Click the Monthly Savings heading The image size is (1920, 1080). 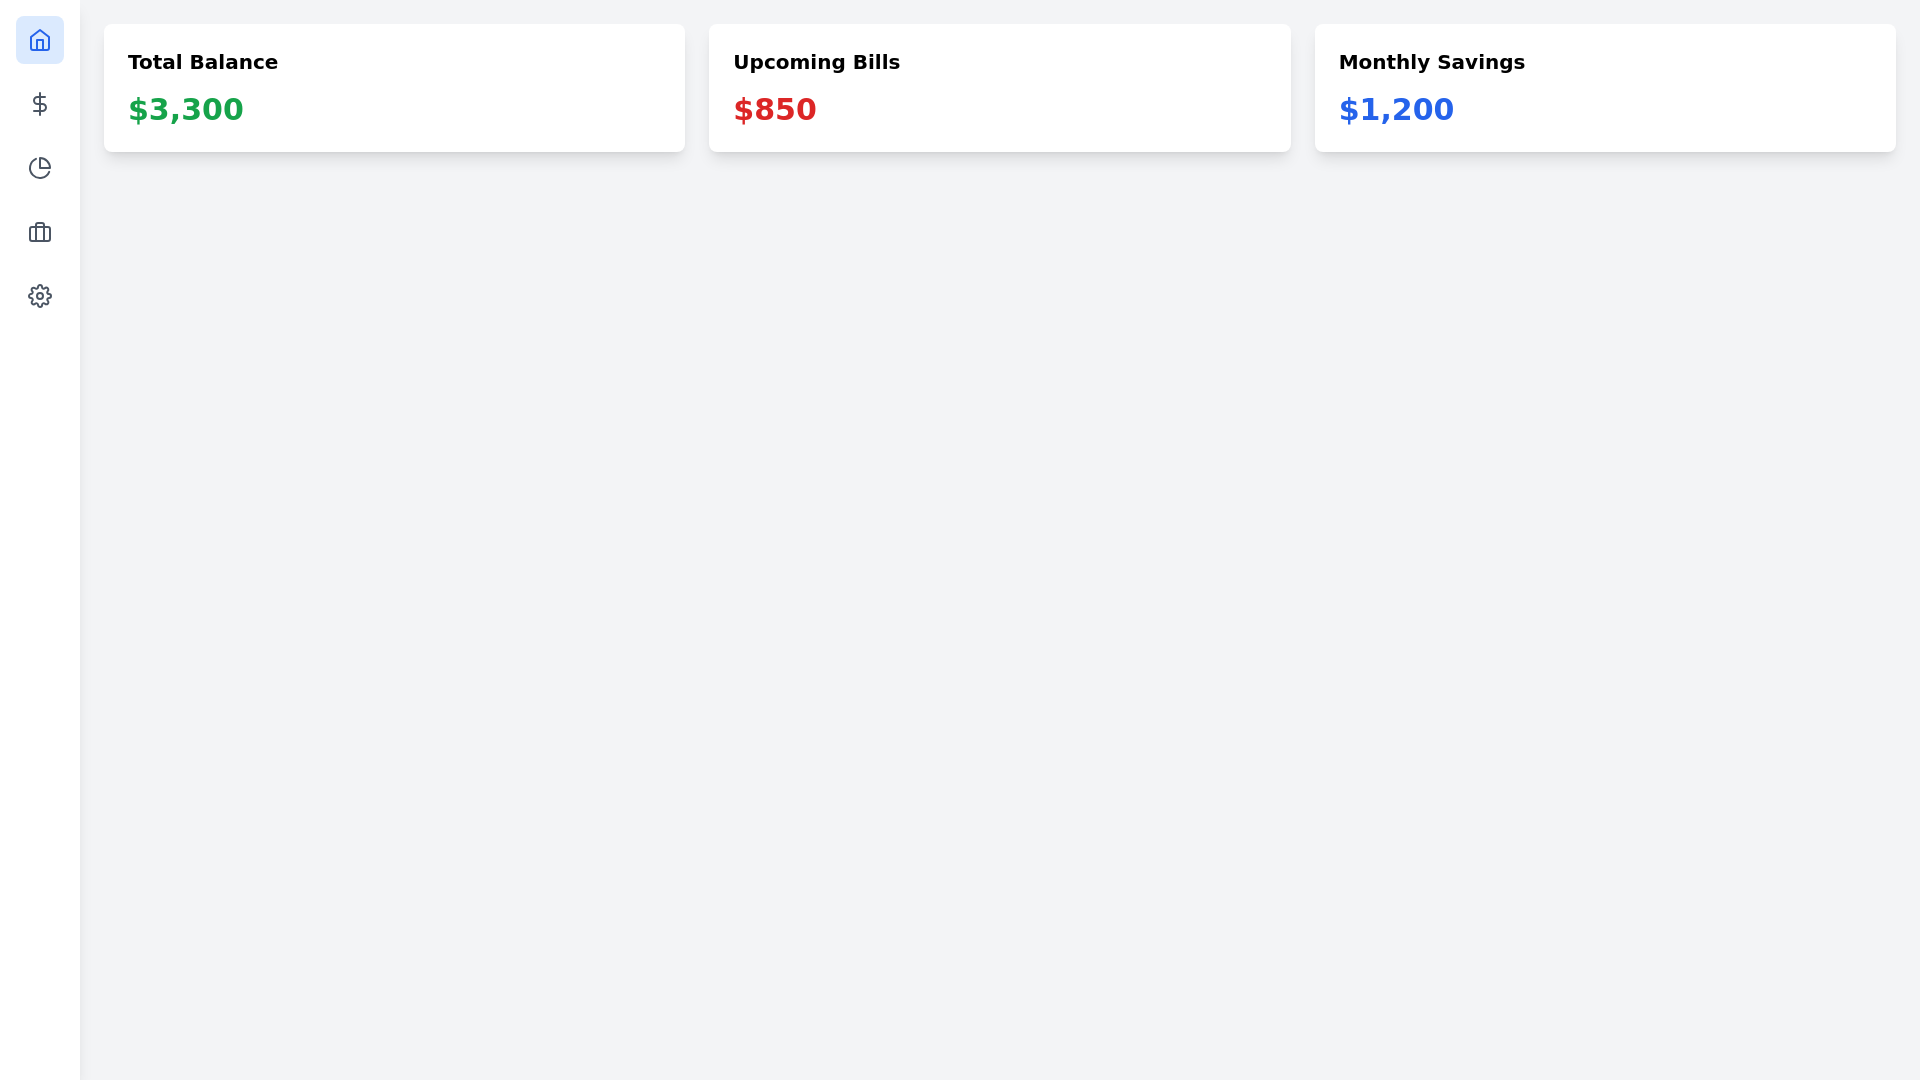pos(1432,62)
